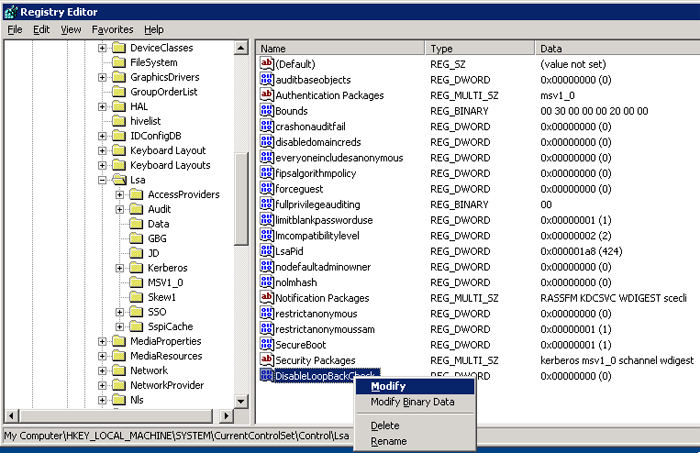Expand the AccessProviders subkey
This screenshot has height=453, width=700.
[120, 195]
